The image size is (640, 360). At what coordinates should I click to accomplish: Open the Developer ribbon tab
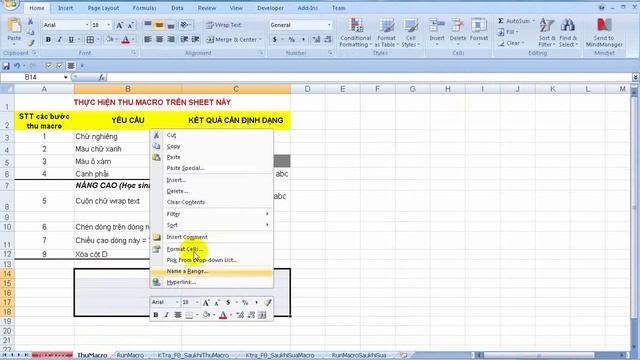[x=270, y=8]
